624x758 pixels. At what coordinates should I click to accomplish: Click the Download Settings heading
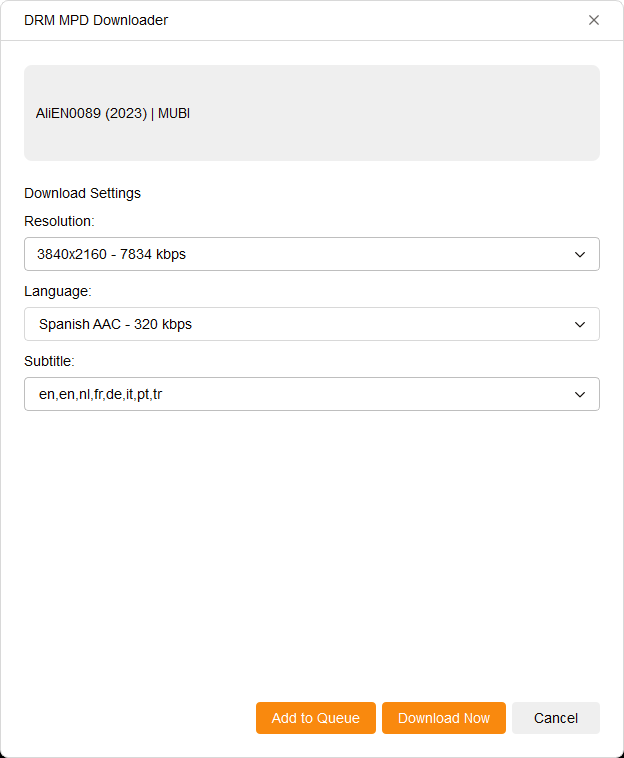tap(82, 193)
